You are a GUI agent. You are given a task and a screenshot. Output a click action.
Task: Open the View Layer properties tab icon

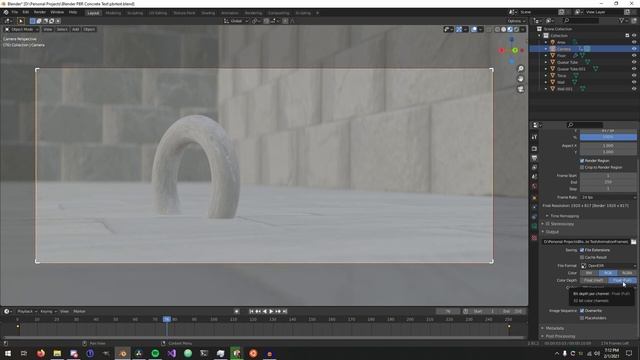(534, 167)
